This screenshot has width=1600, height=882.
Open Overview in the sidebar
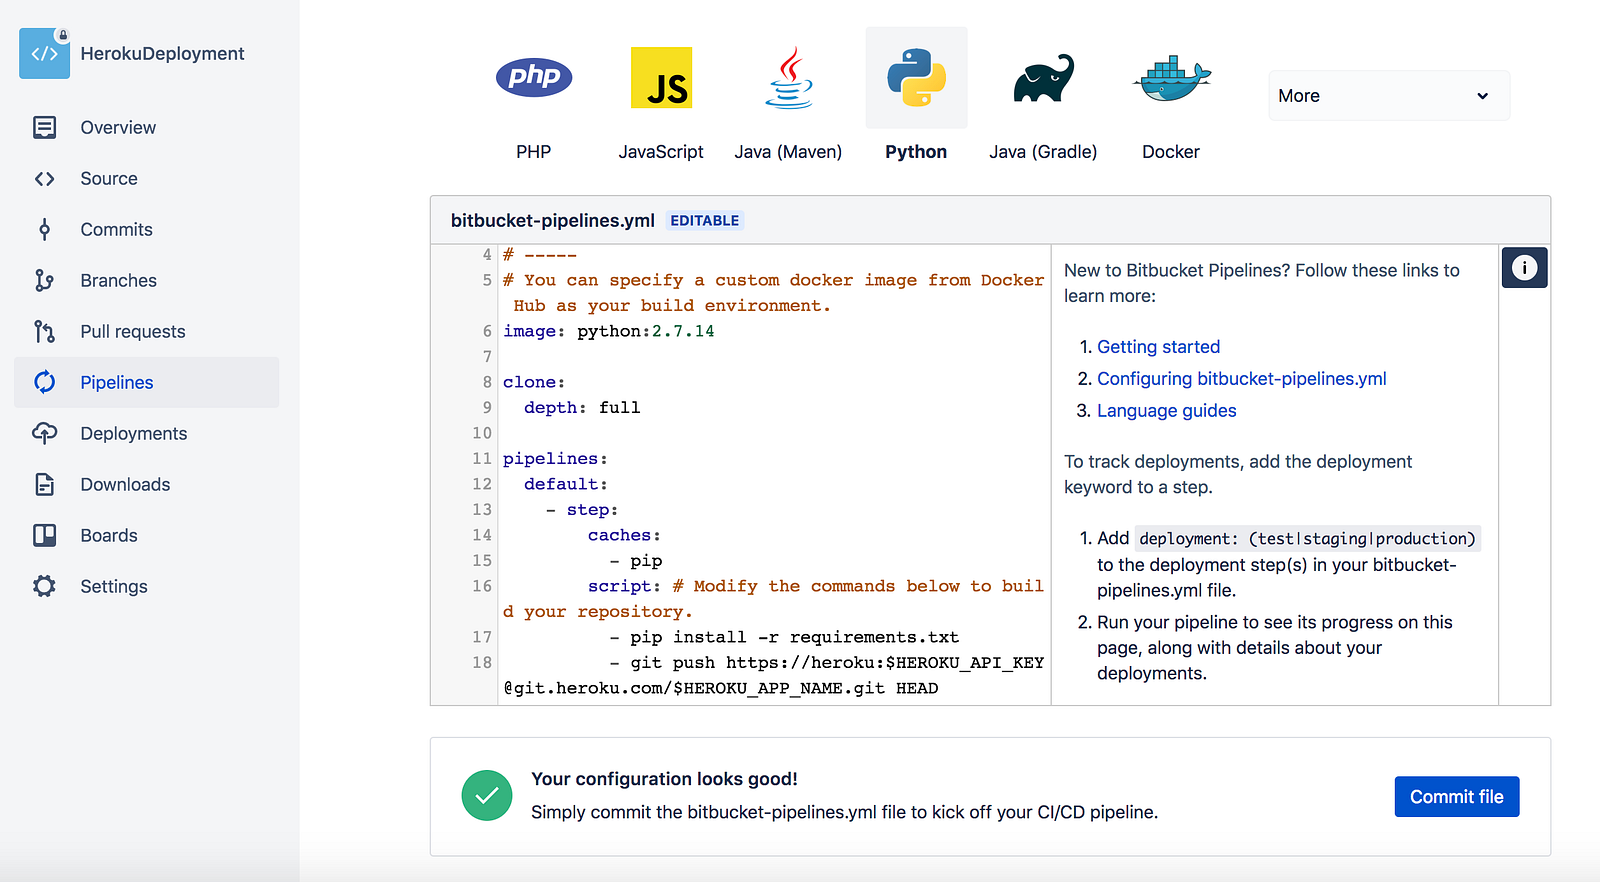click(146, 128)
